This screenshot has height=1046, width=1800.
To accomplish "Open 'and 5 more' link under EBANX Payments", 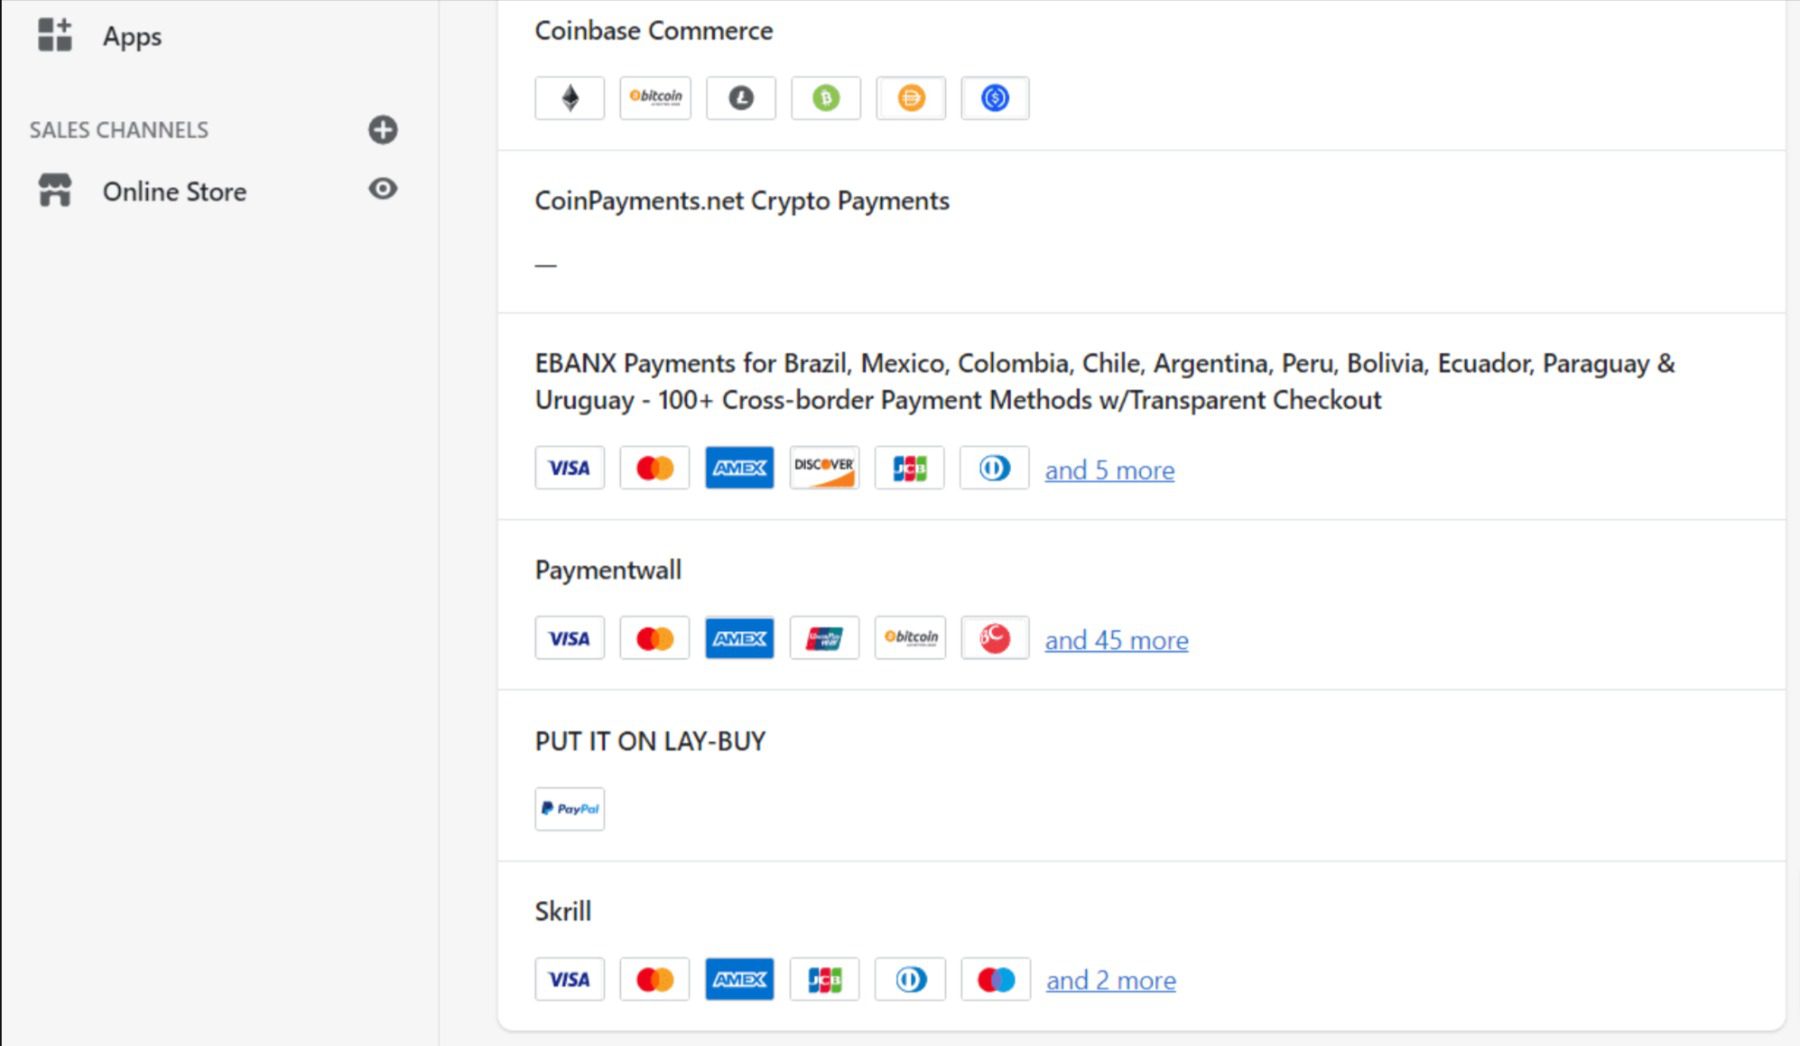I will [1109, 469].
